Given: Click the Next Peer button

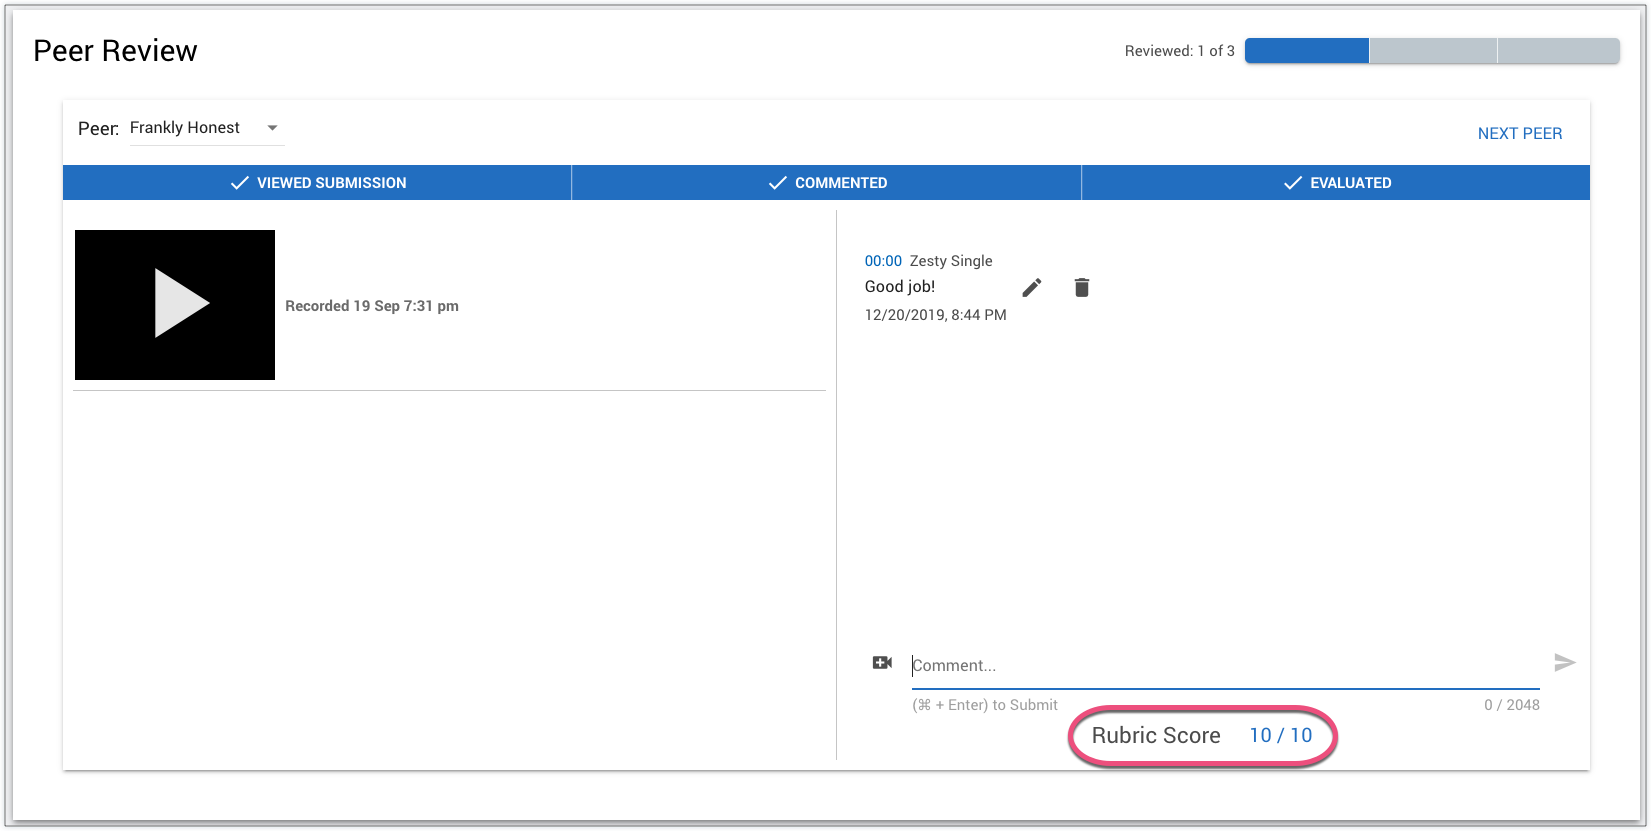Looking at the screenshot, I should click(x=1519, y=134).
